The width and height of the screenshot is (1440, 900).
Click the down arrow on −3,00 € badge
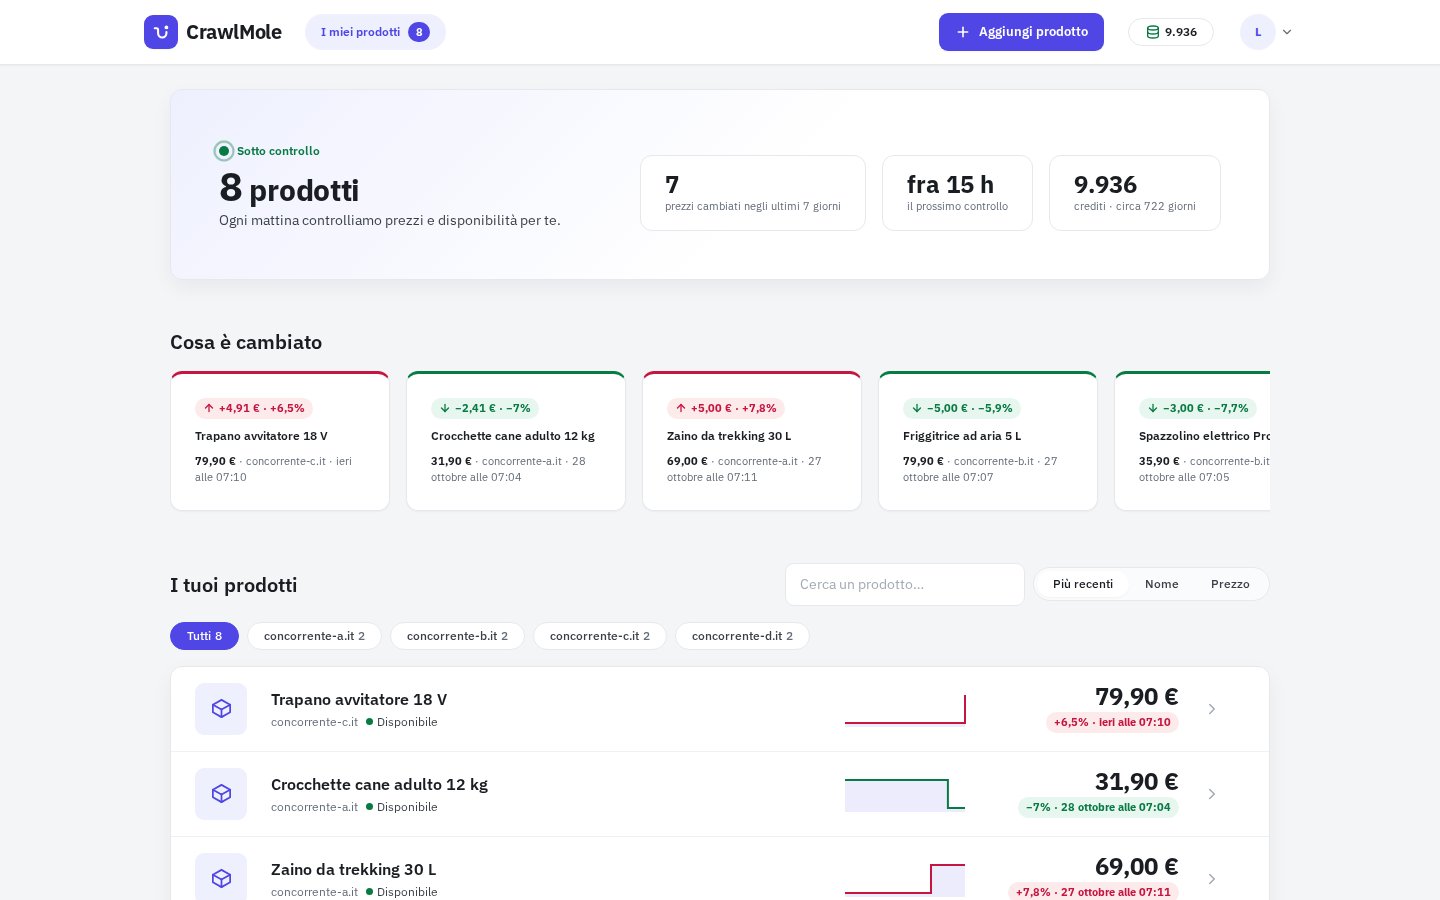(x=1153, y=408)
